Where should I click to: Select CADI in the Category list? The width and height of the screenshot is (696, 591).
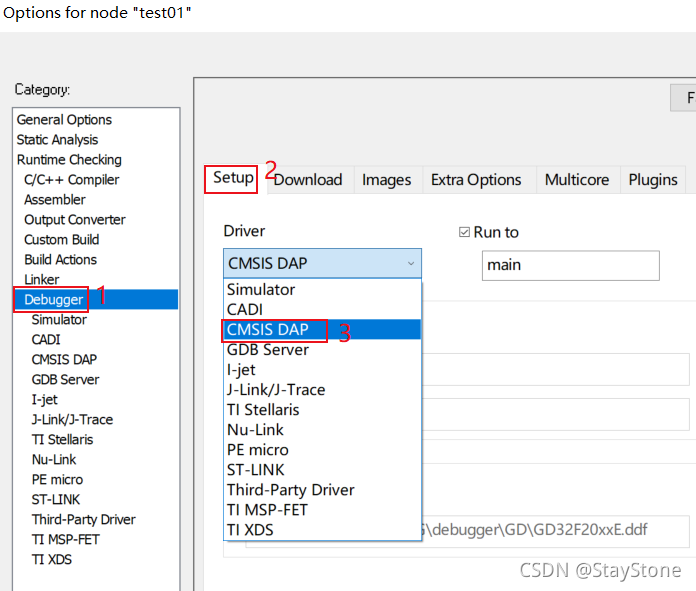(x=46, y=340)
